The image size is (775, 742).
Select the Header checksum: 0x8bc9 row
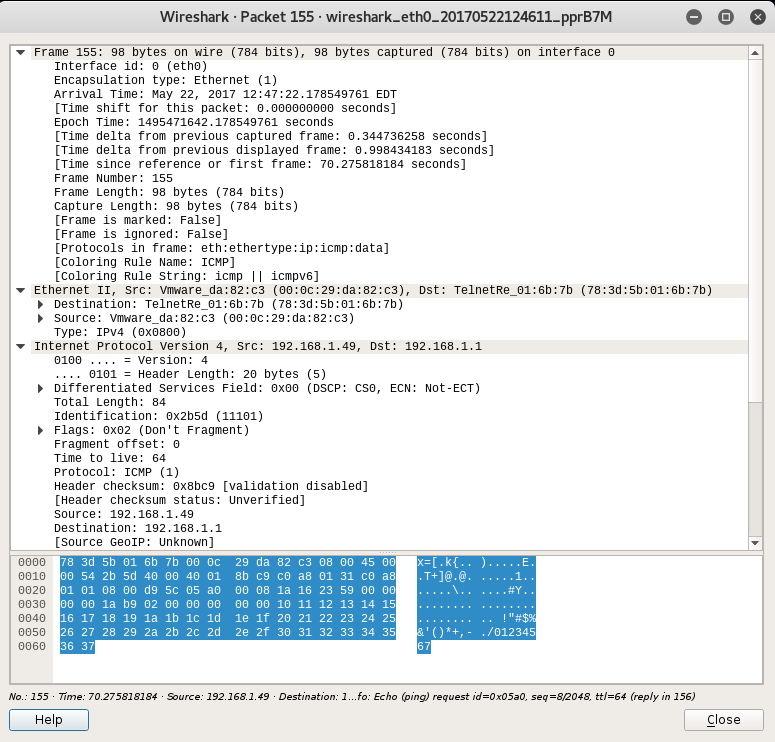pos(210,486)
